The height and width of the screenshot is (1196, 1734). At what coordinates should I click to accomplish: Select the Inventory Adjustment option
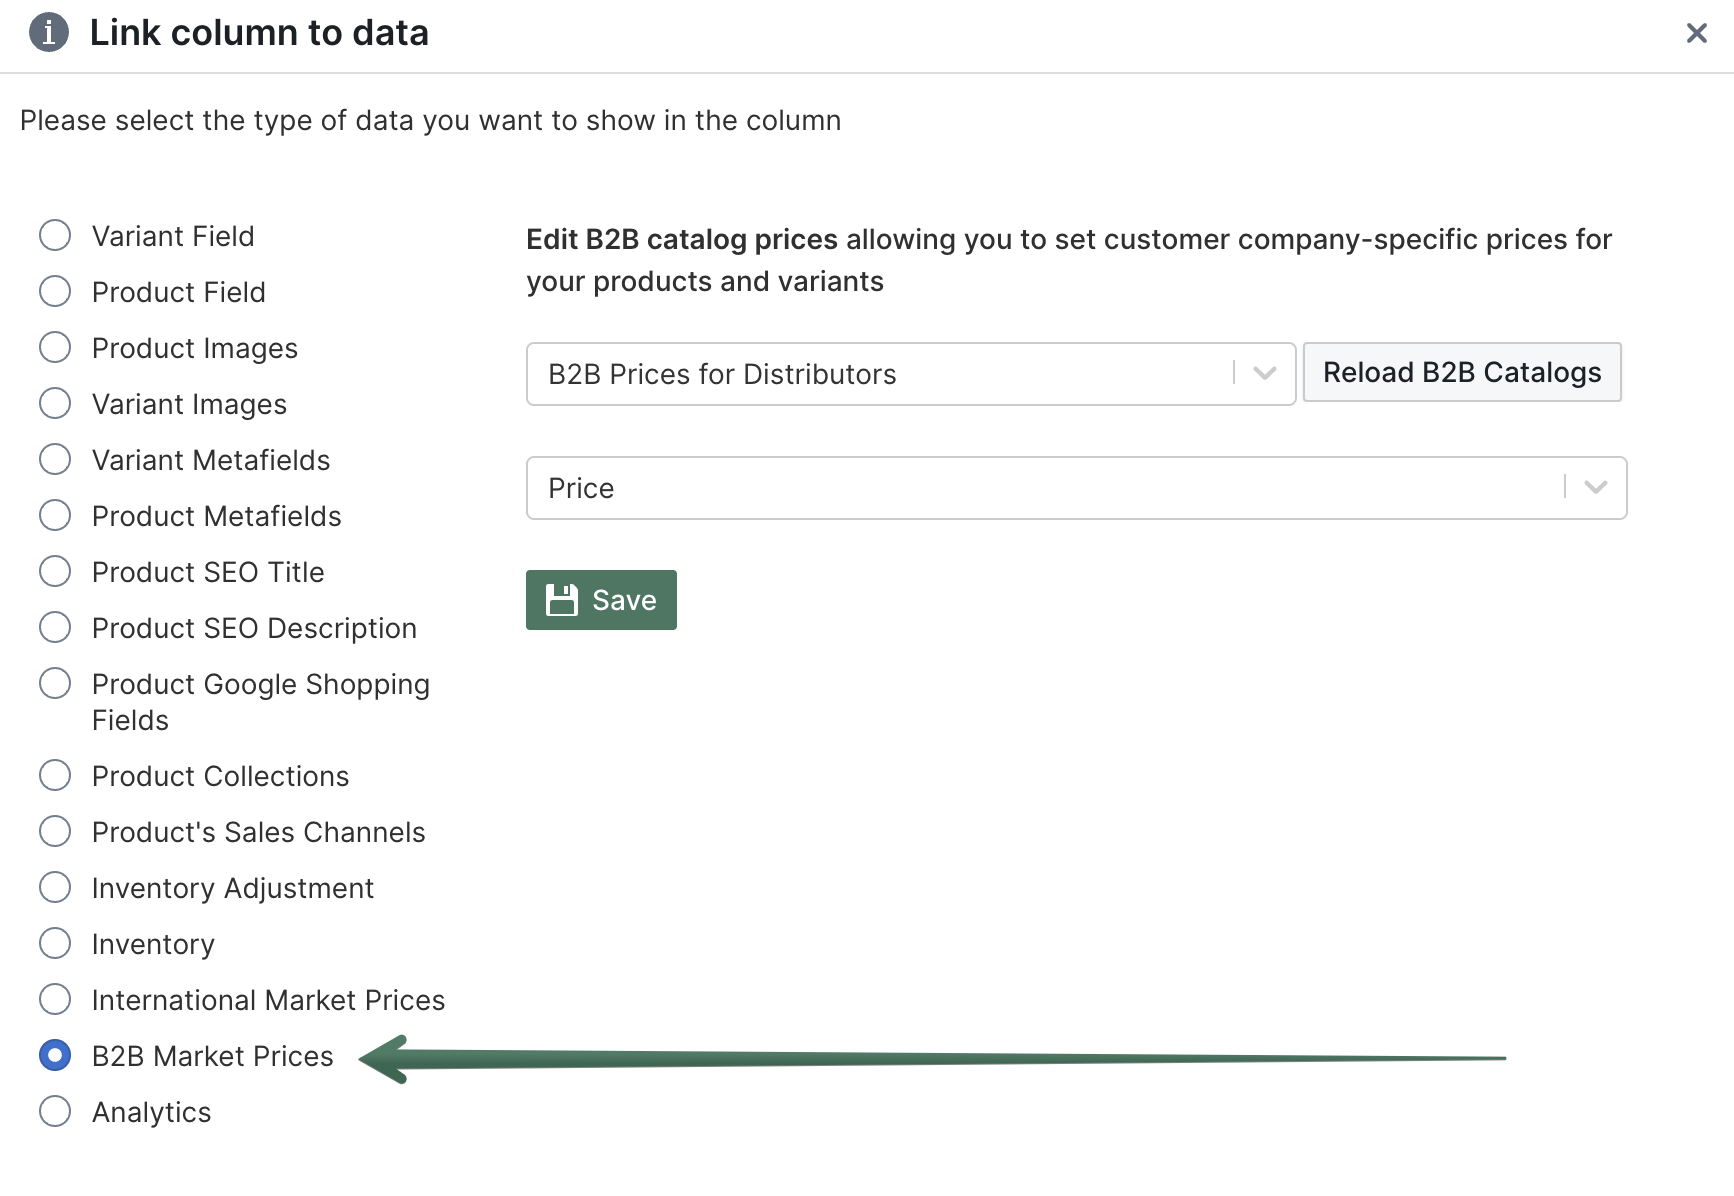(55, 887)
